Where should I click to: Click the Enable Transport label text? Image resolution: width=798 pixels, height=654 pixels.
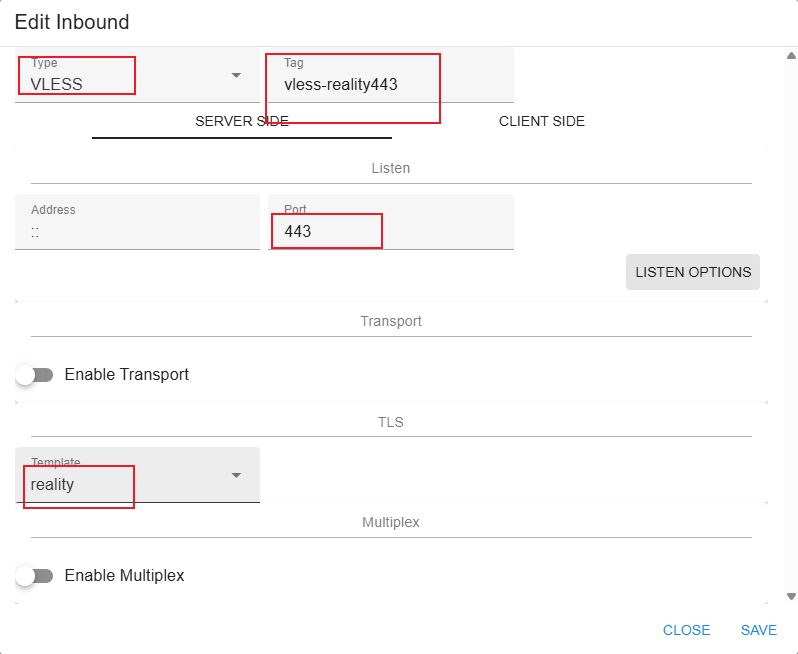126,375
